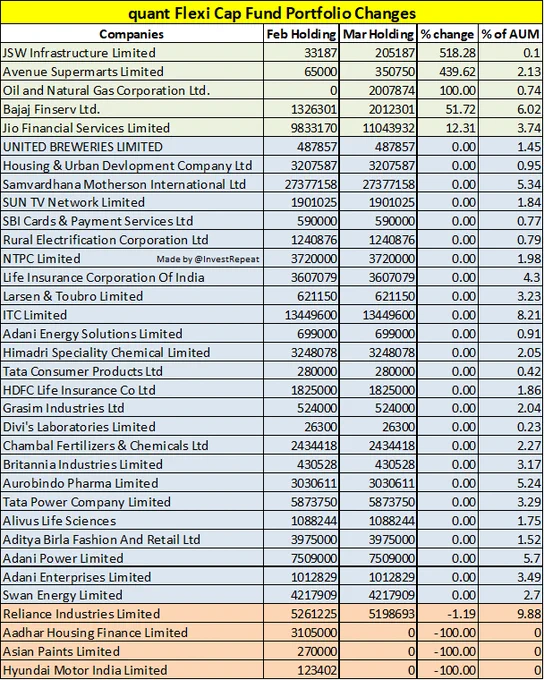
Task: Select 'Reliance Industries Limited' cell
Action: pos(132,614)
